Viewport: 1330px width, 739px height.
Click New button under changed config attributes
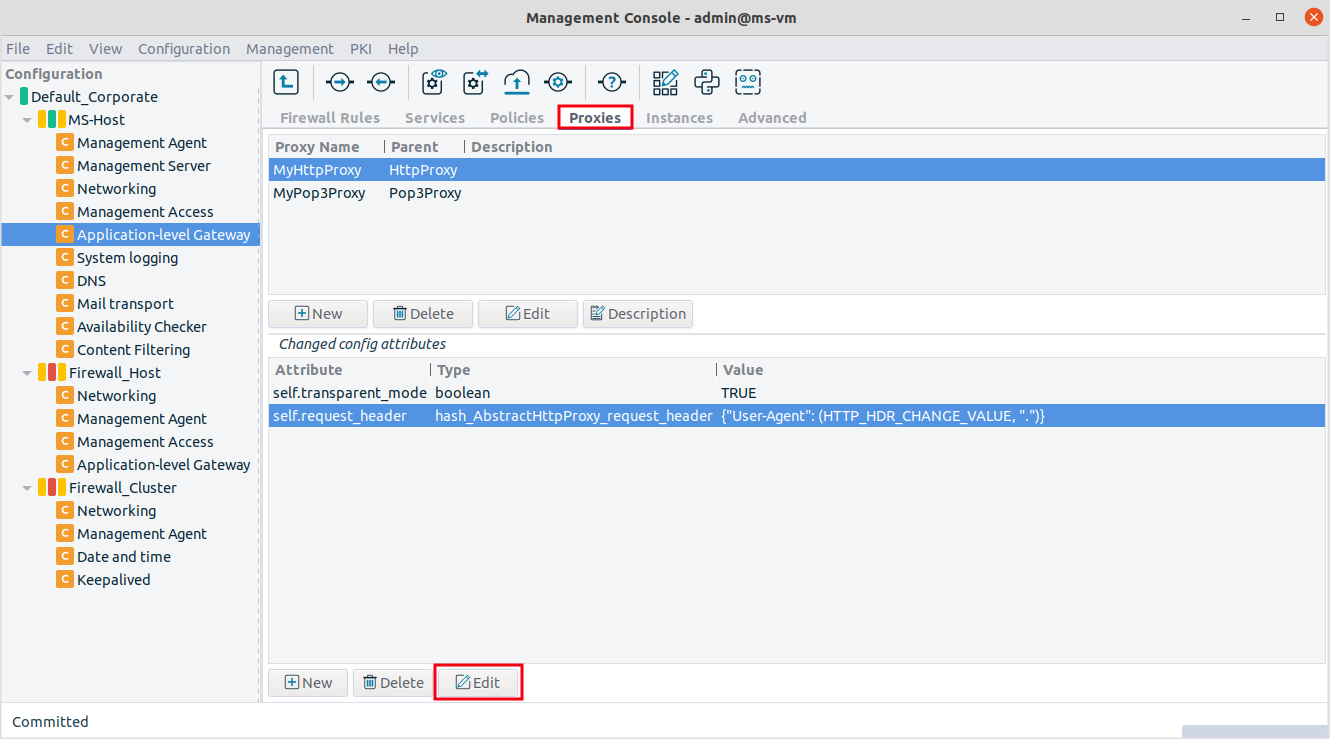pyautogui.click(x=308, y=683)
